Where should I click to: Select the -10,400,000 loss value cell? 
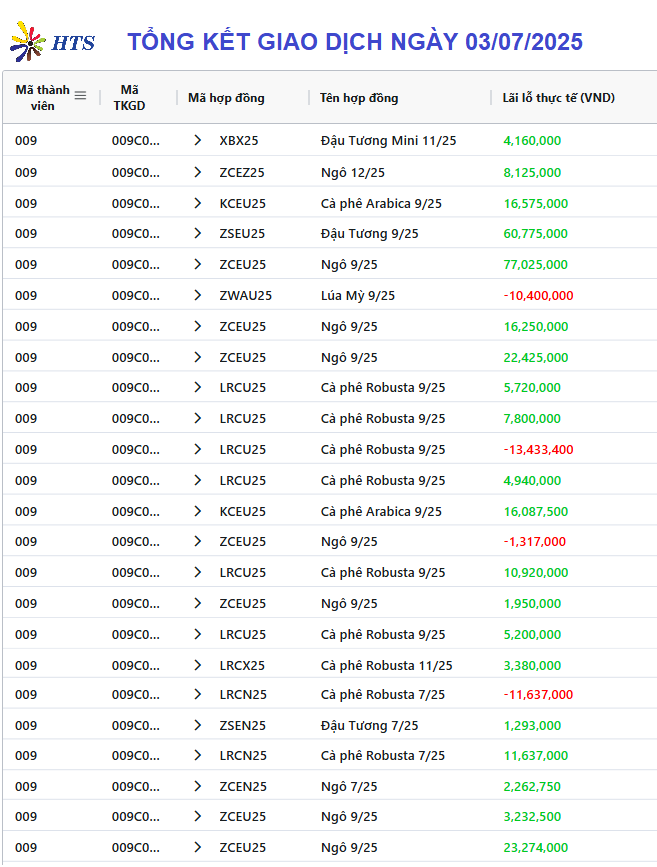click(x=538, y=295)
